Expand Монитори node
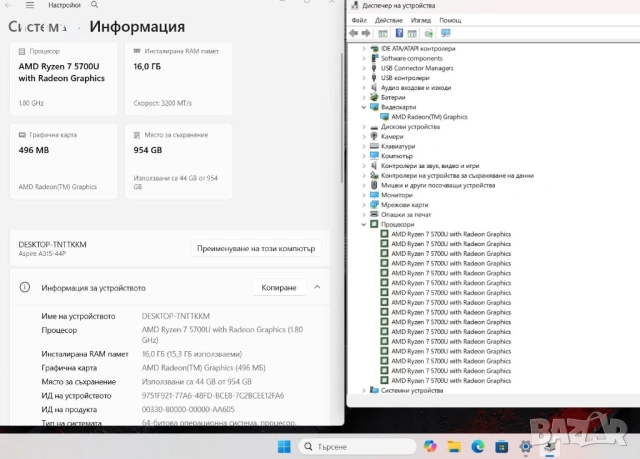Screen dimensions: 640x459 [x=364, y=195]
